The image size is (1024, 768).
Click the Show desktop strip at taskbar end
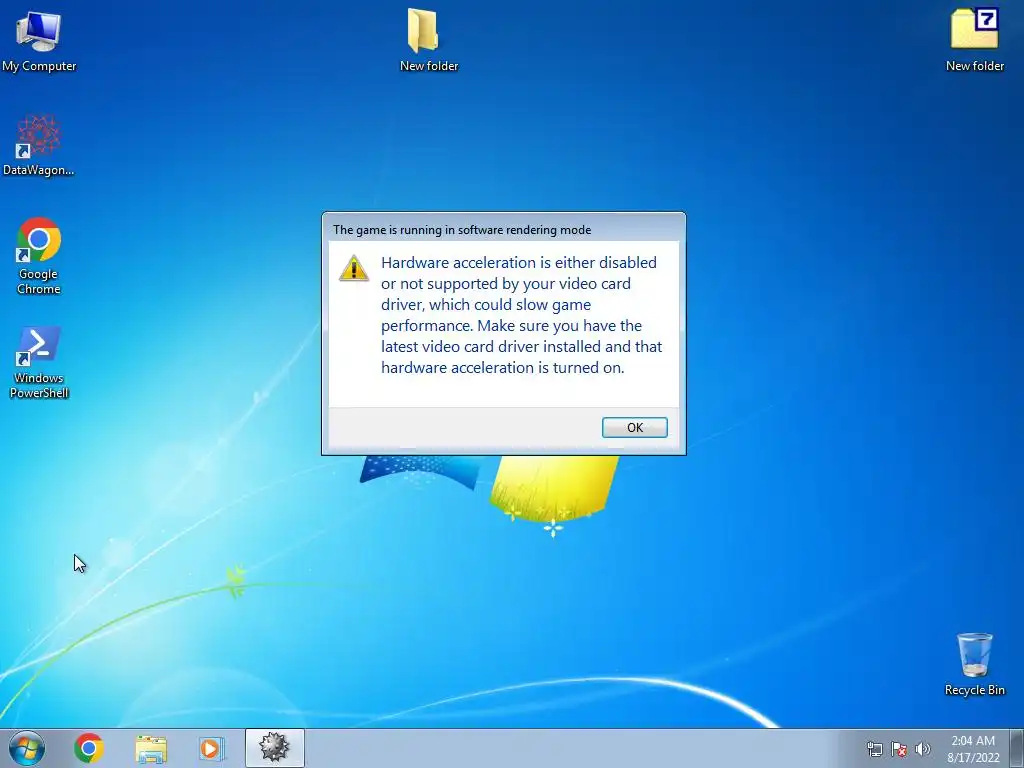point(1017,748)
